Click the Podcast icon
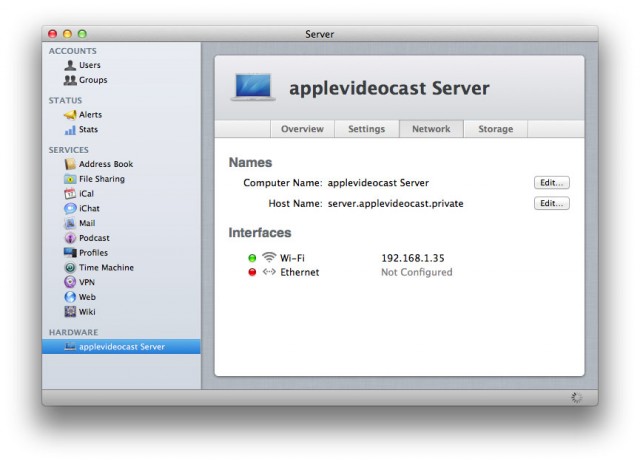This screenshot has height=464, width=640. click(x=70, y=238)
